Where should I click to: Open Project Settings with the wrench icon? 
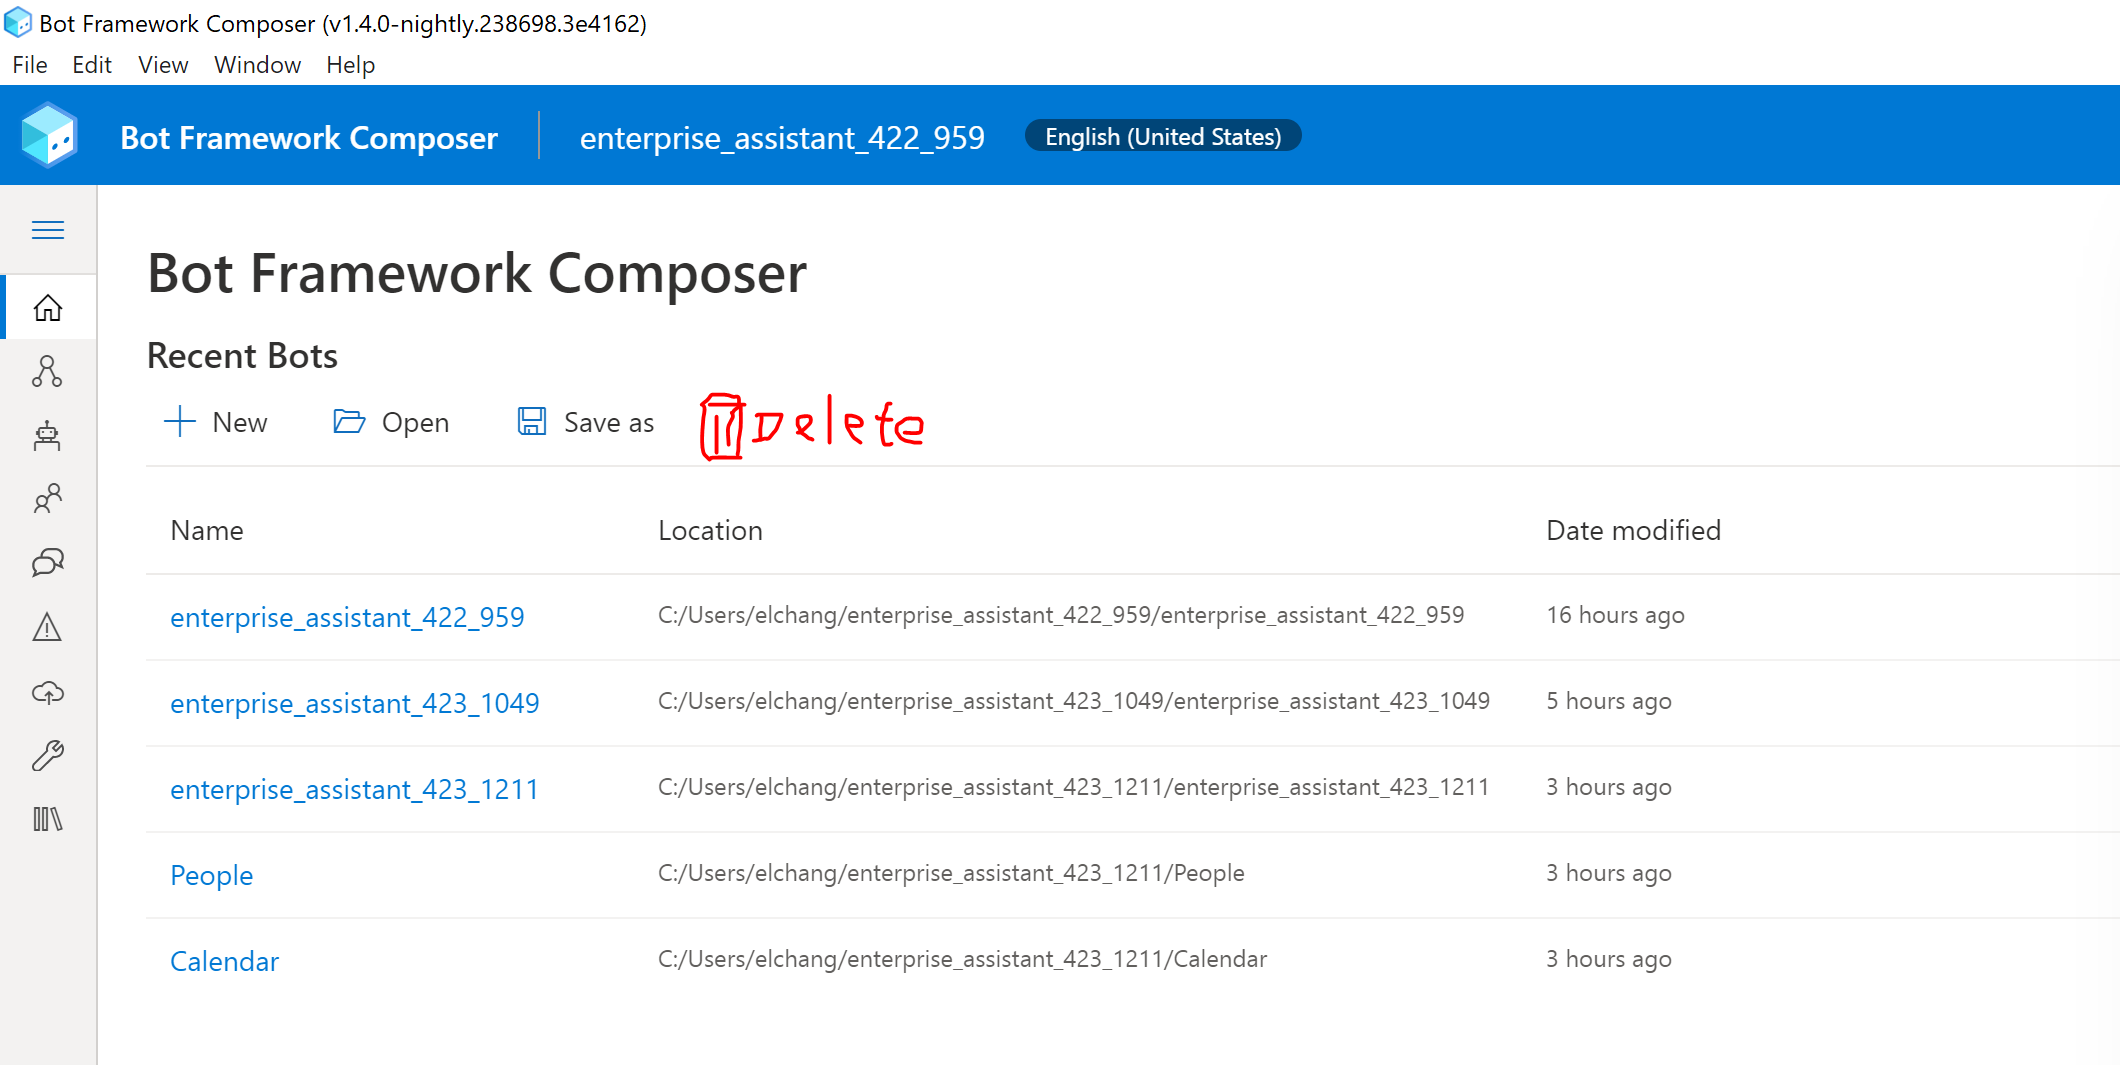pyautogui.click(x=47, y=755)
